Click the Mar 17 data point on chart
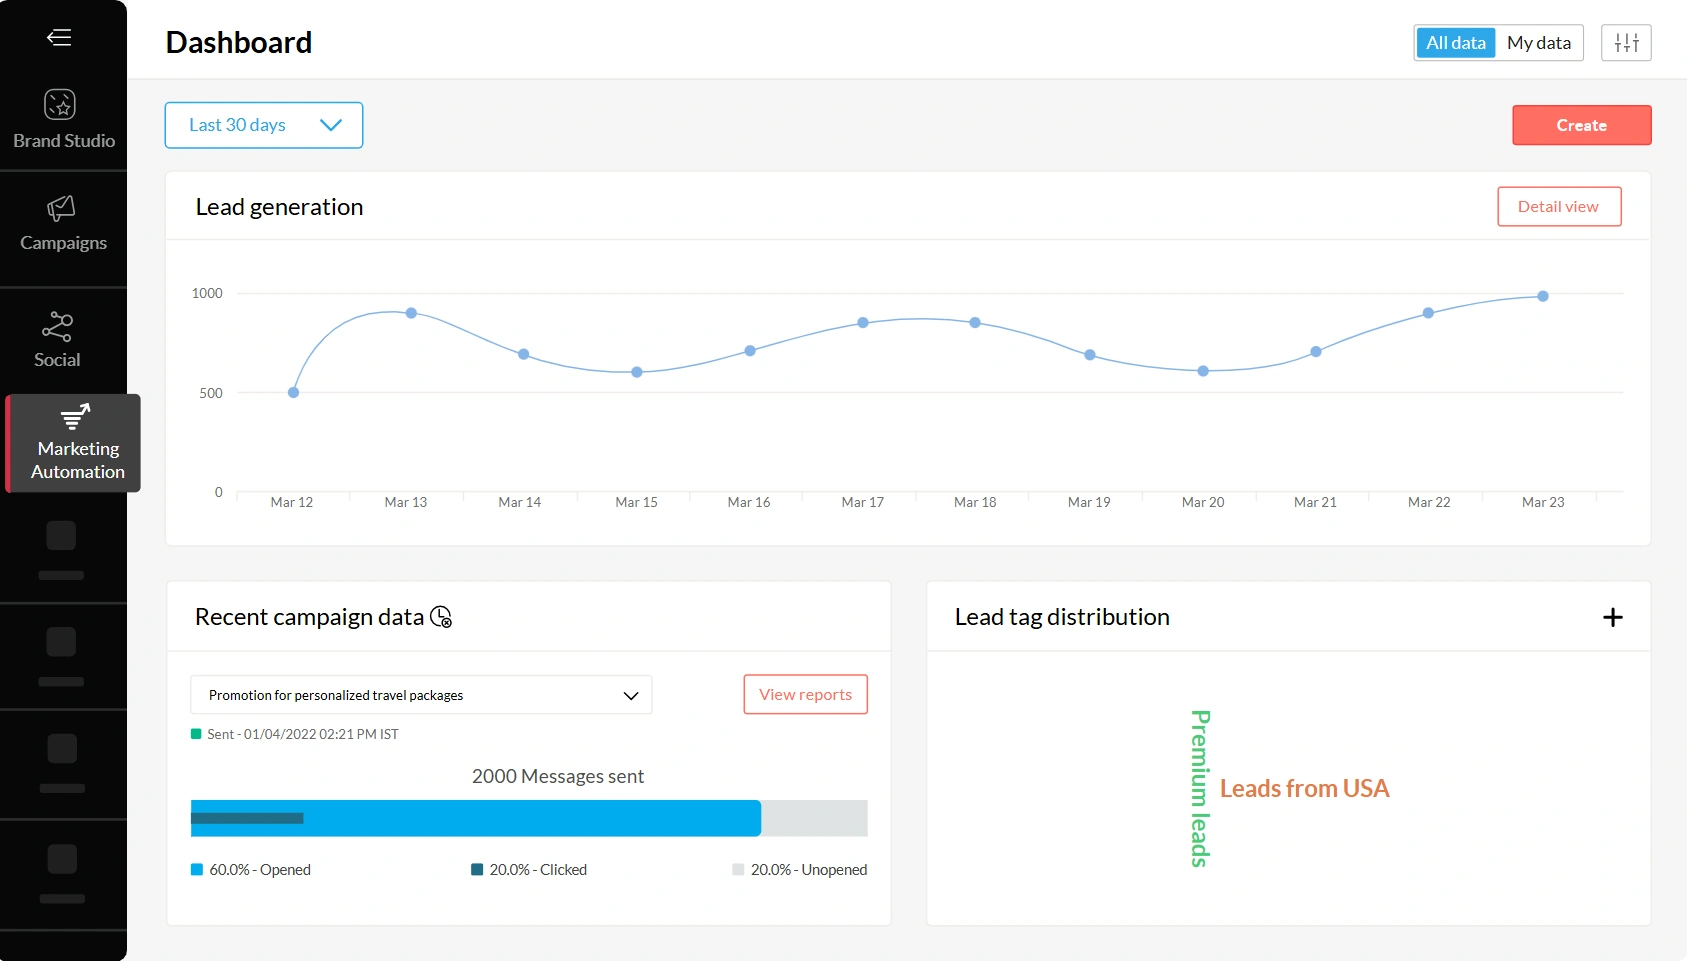The width and height of the screenshot is (1687, 961). tap(863, 323)
